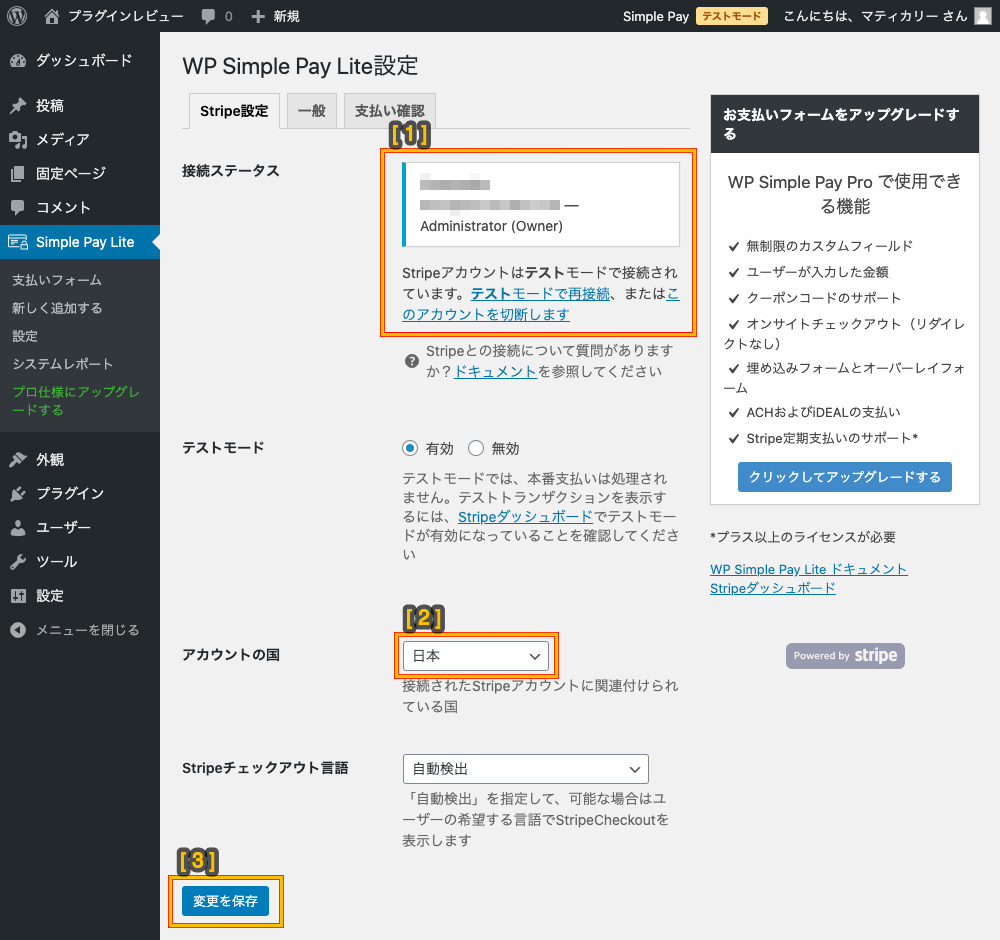Switch to the 支払い確認 tab
Screen dimensions: 1000x940
[390, 111]
